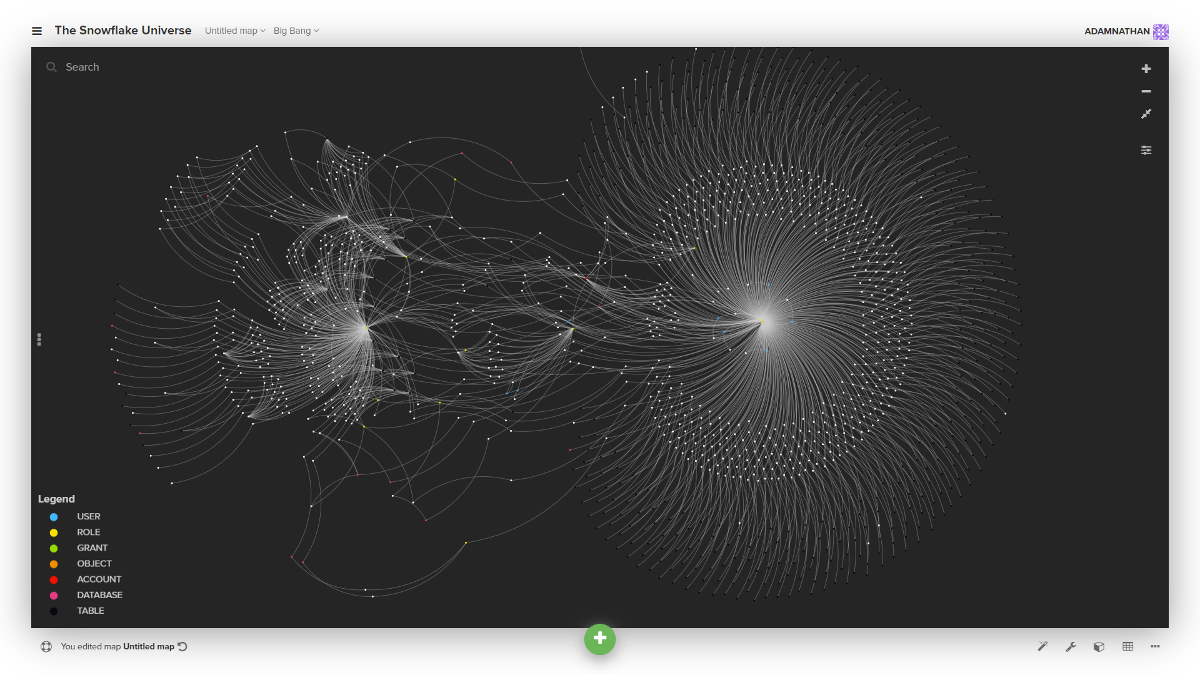Click the USER blue legend swatch
This screenshot has width=1200, height=675.
pyautogui.click(x=54, y=517)
